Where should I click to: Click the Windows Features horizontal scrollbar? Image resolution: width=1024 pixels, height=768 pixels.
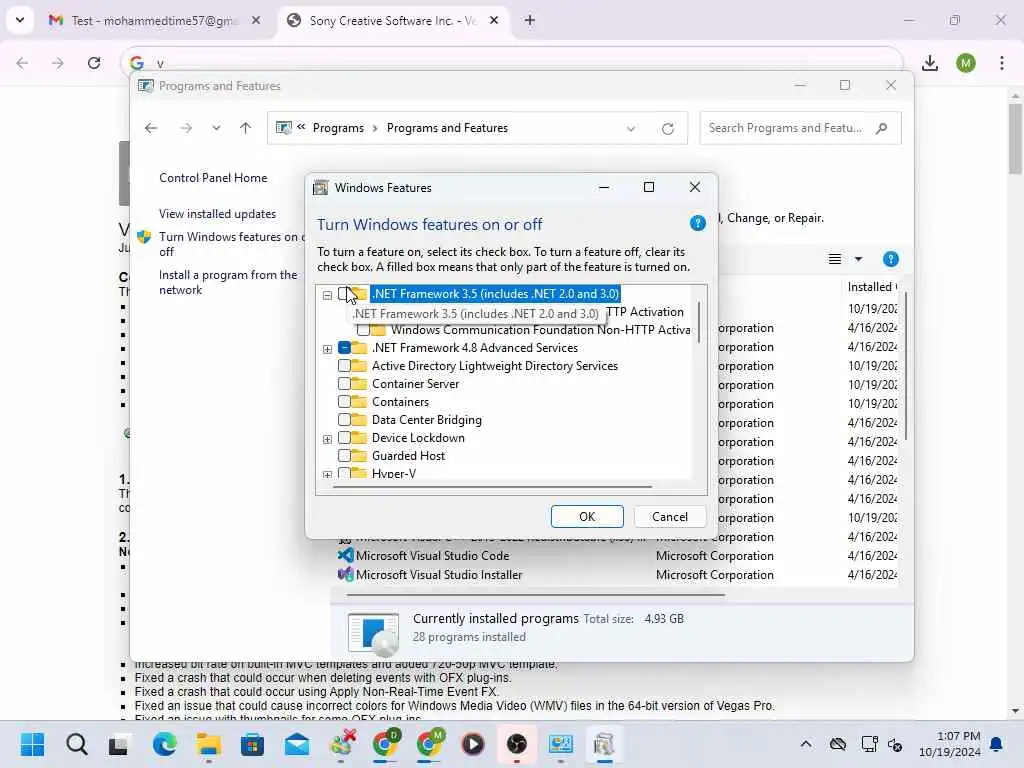click(x=492, y=487)
